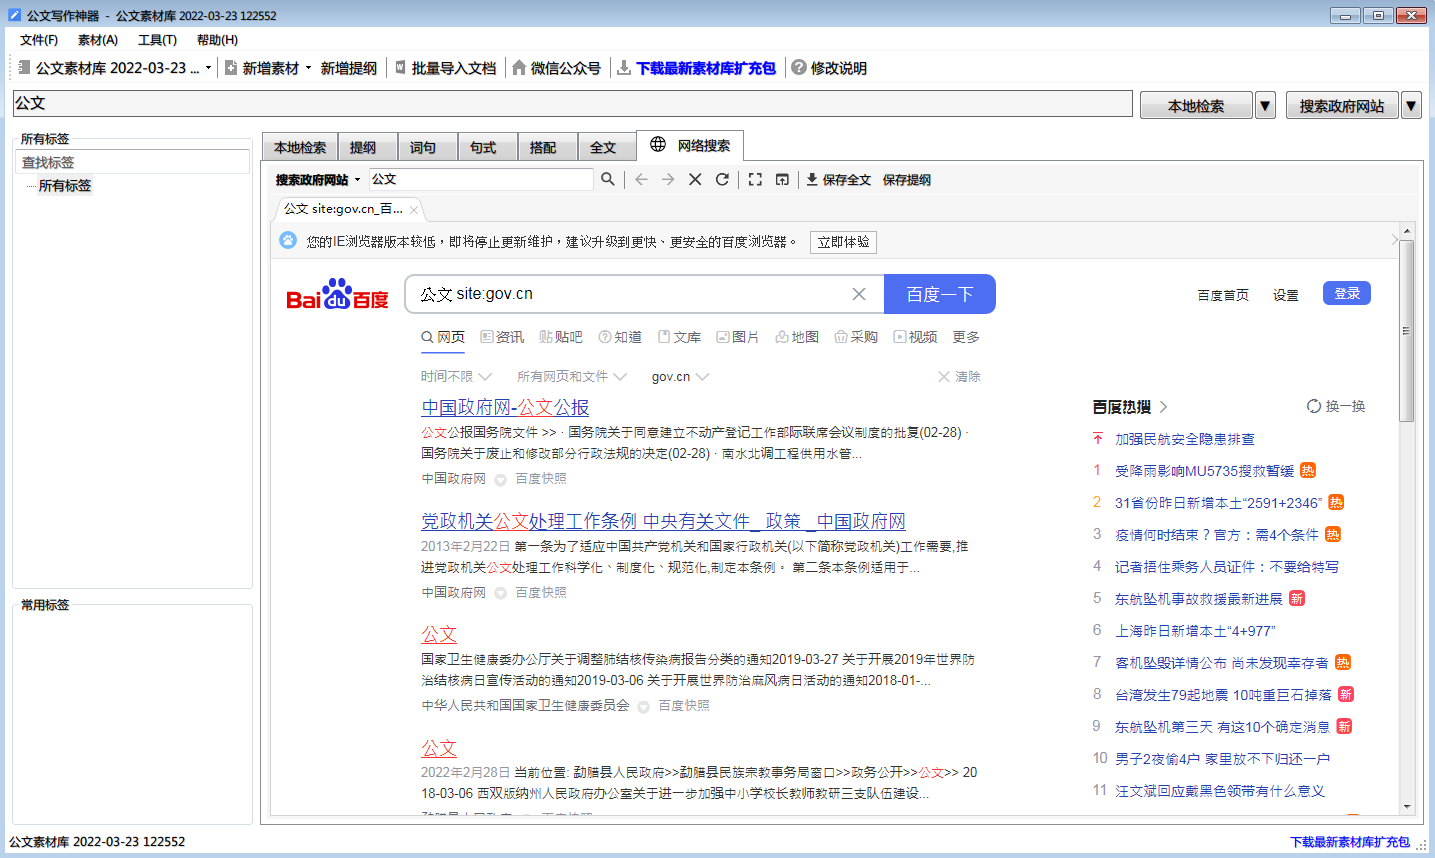
Task: Open the 中国政府网-公文公报 result link
Action: tap(505, 407)
